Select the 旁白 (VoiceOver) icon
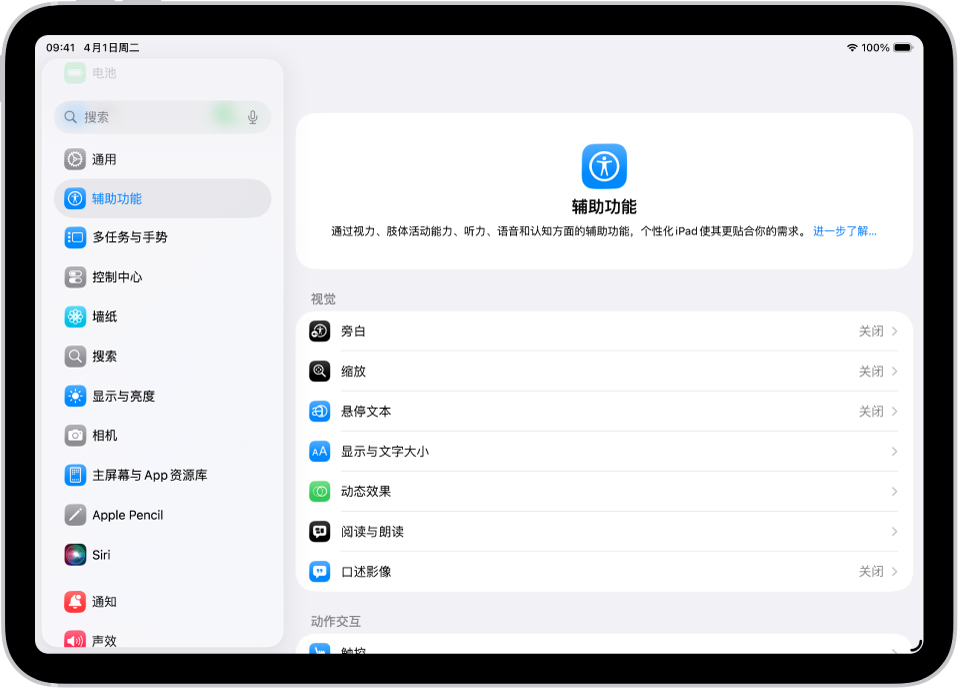Viewport: 960px width, 689px height. [x=319, y=331]
